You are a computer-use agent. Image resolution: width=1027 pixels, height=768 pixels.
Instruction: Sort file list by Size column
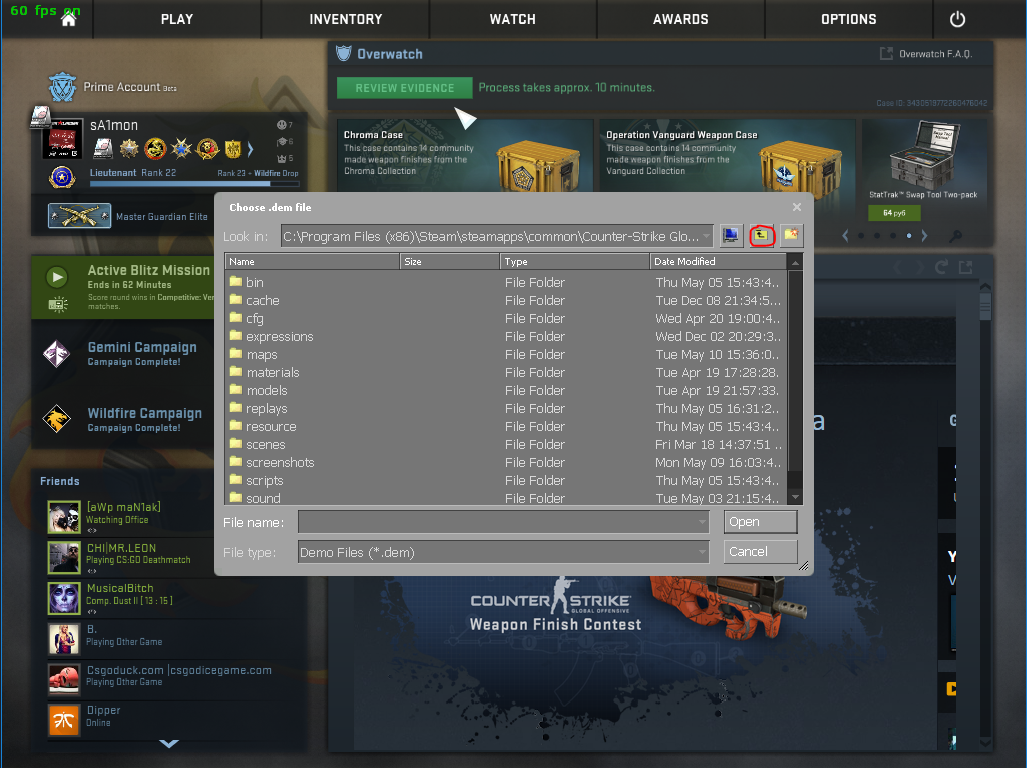[450, 261]
